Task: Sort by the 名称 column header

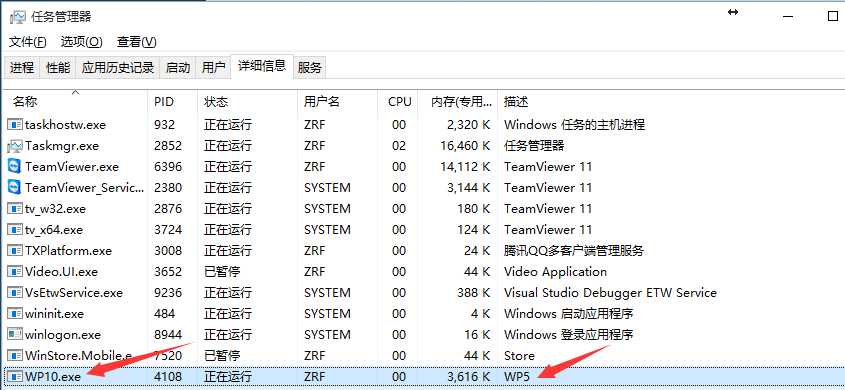Action: click(75, 101)
